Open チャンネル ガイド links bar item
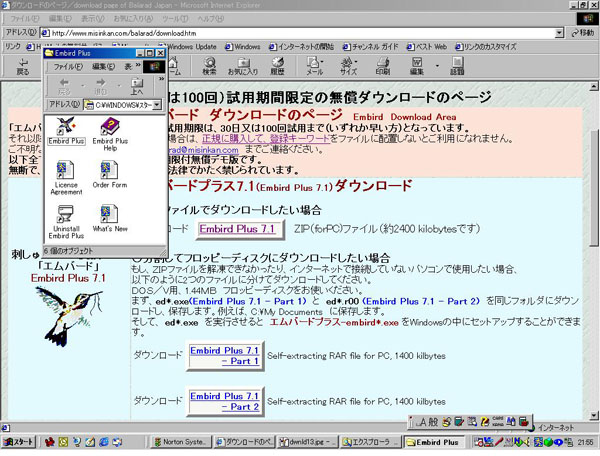 370,47
